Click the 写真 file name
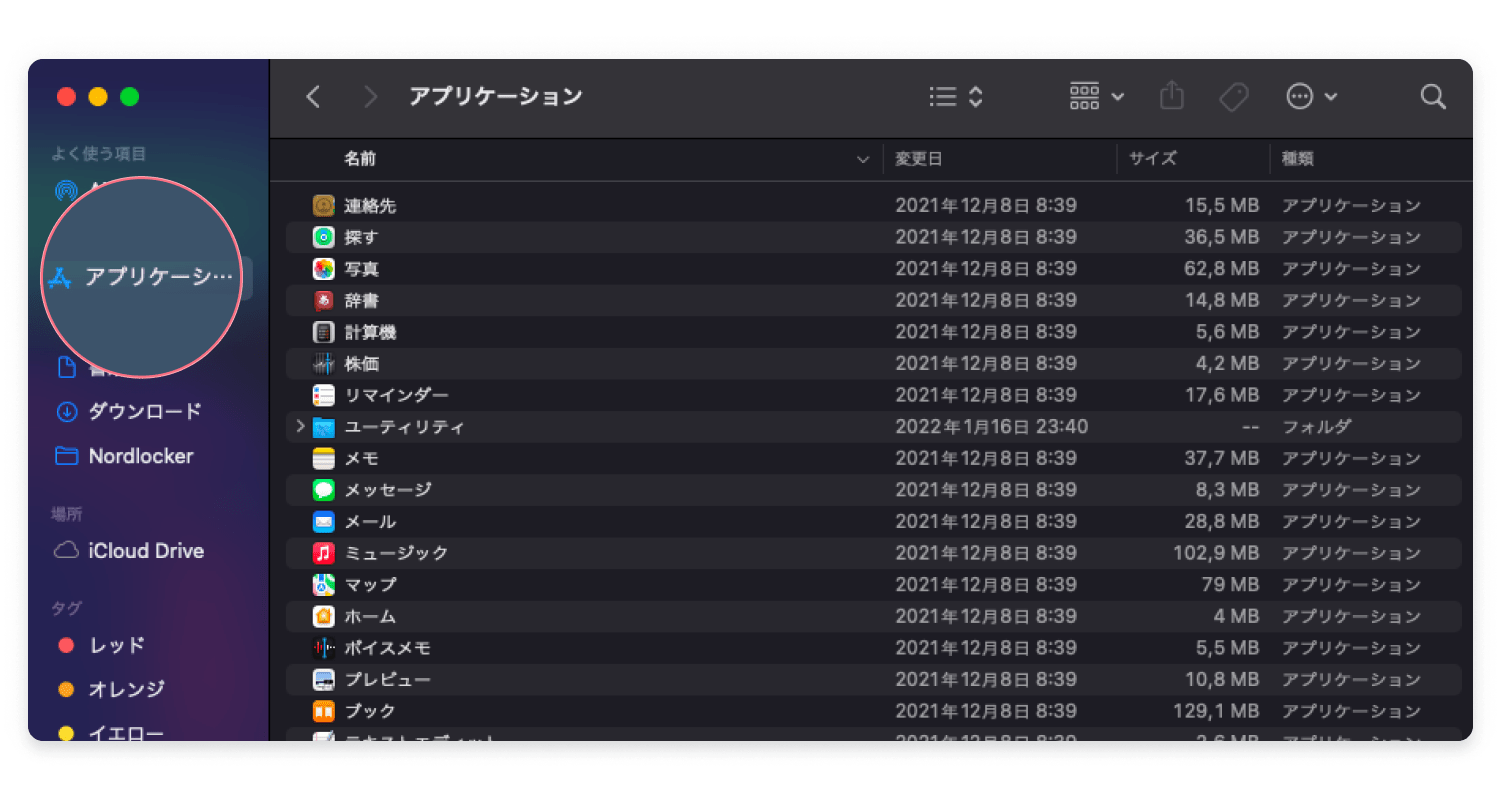This screenshot has height=800, width=1500. click(x=362, y=269)
